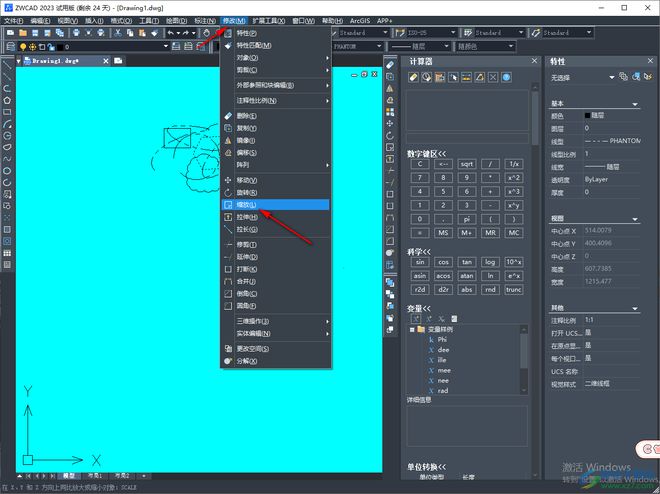Collapse the 变量样例 tree folder
This screenshot has width=660, height=494.
click(412, 329)
